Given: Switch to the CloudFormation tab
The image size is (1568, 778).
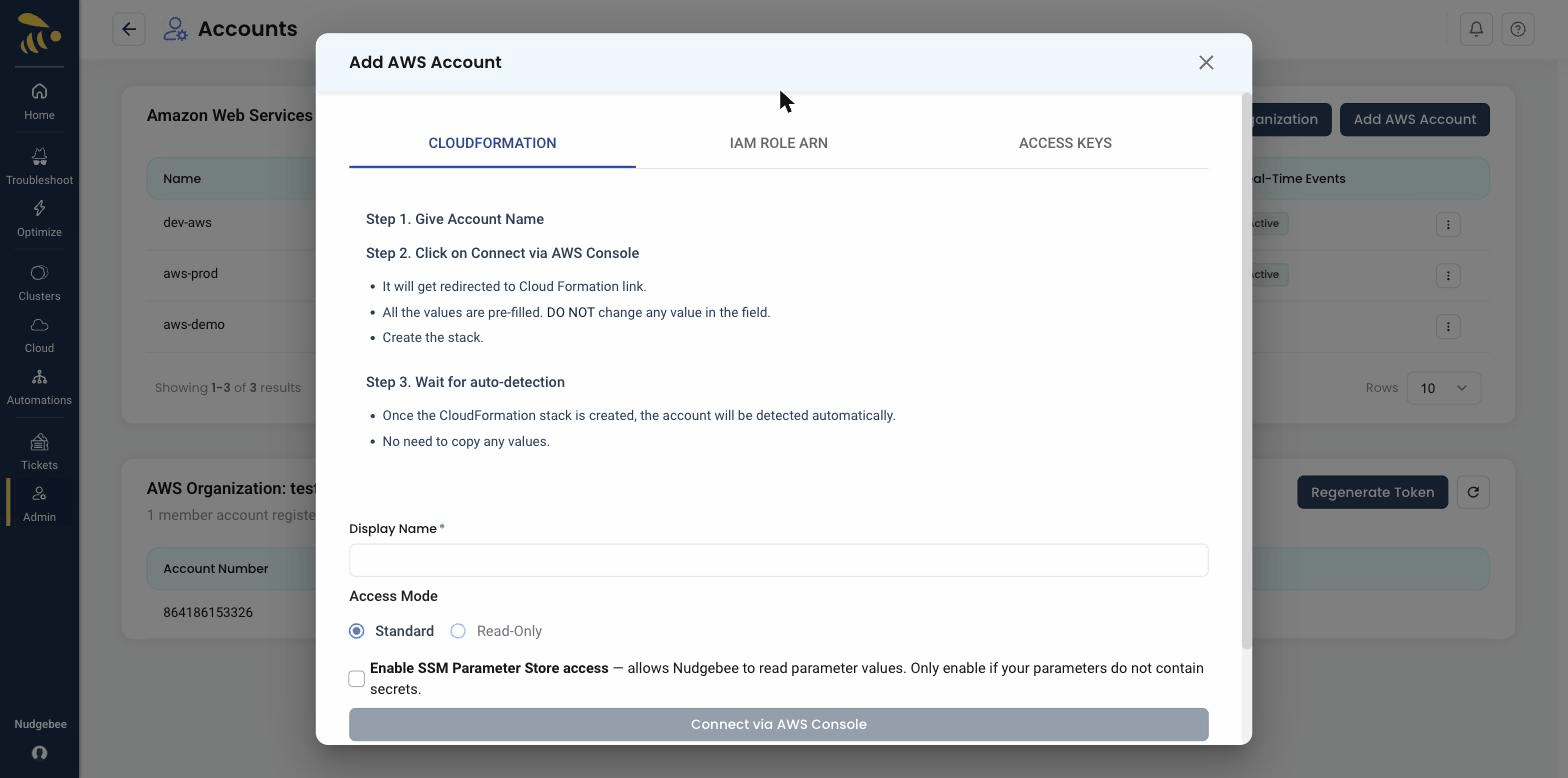Looking at the screenshot, I should (x=492, y=143).
